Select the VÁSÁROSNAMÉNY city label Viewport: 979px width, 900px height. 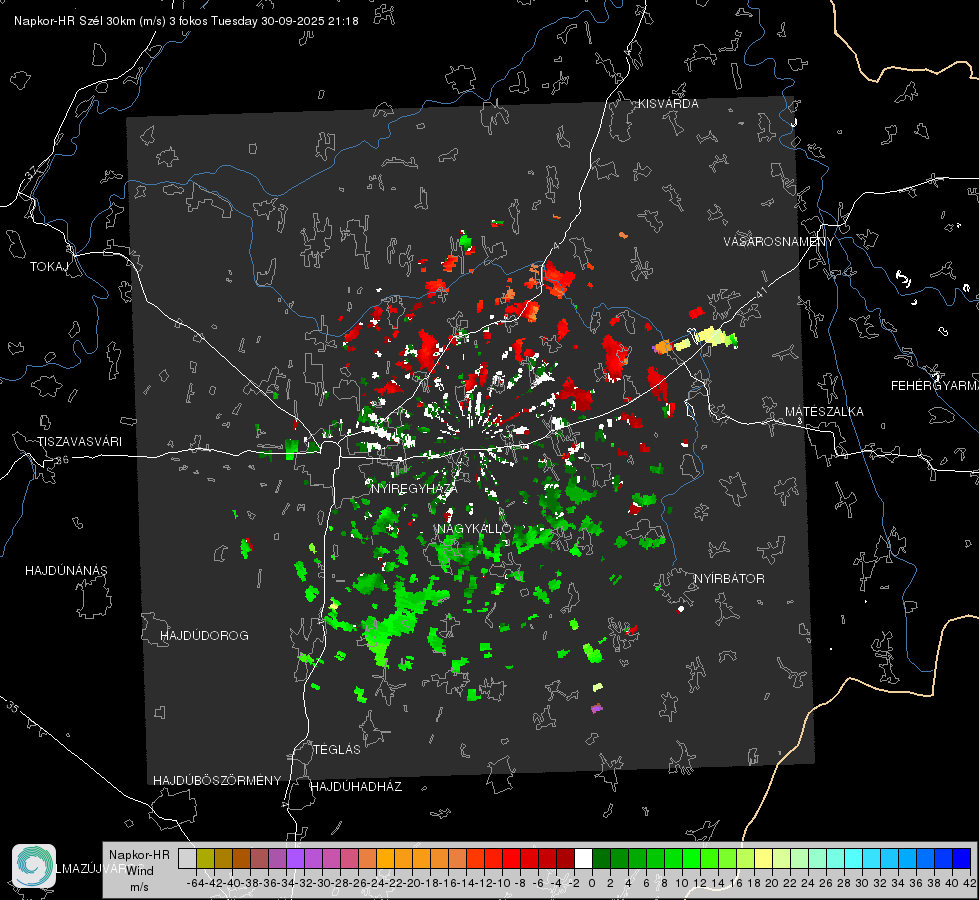click(x=779, y=242)
